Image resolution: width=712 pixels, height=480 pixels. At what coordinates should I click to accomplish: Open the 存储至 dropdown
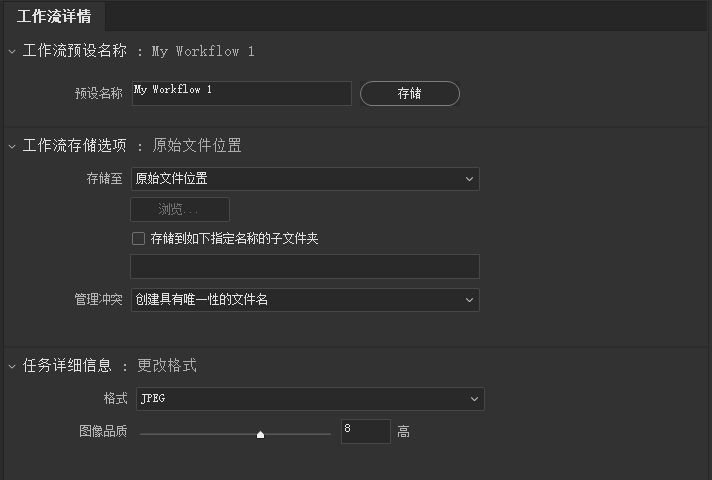click(x=305, y=179)
